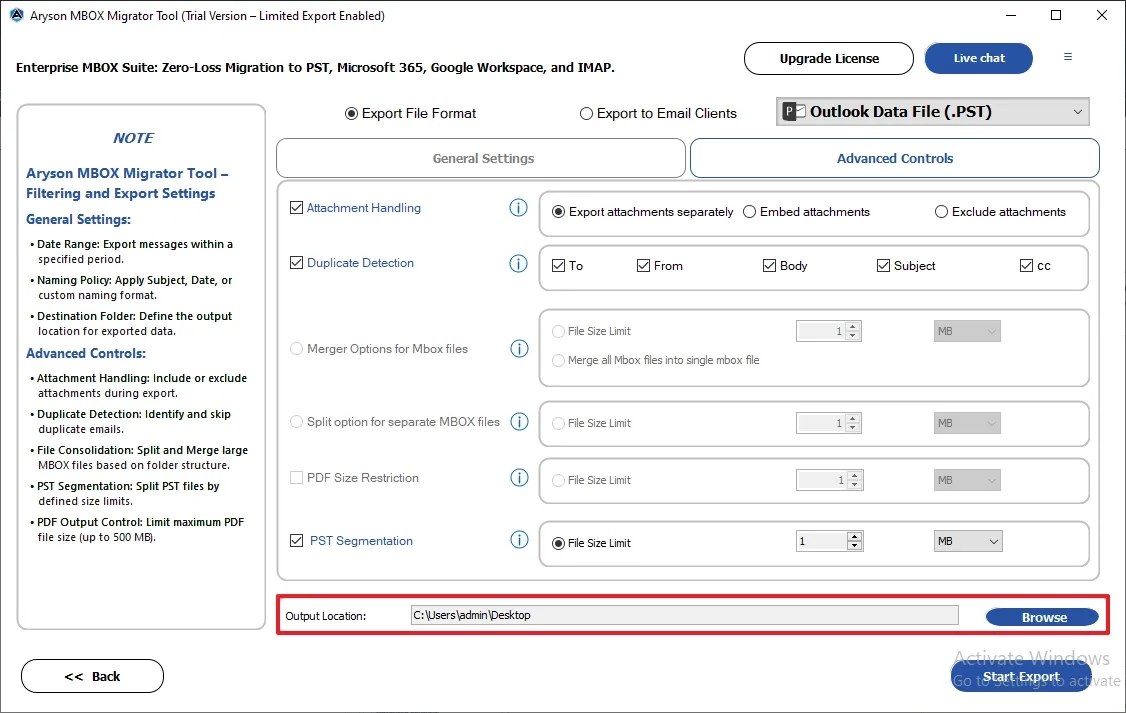Choose Exclude attachments option
1126x713 pixels.
941,212
